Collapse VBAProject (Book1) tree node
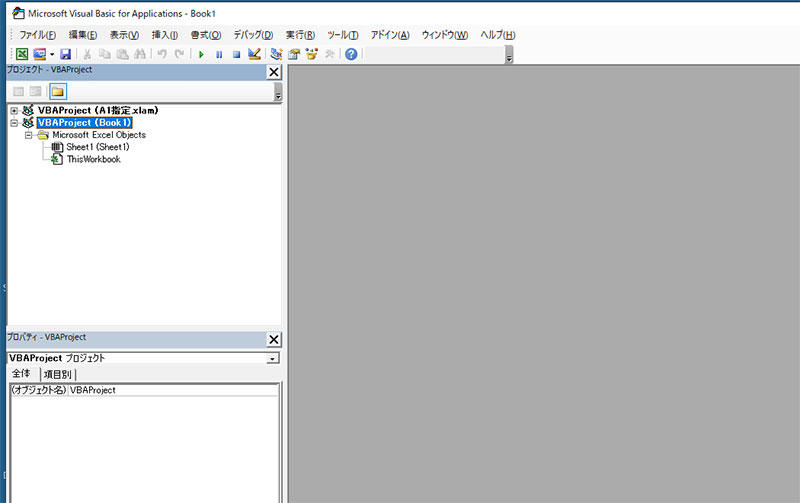The width and height of the screenshot is (800, 503). [14, 123]
